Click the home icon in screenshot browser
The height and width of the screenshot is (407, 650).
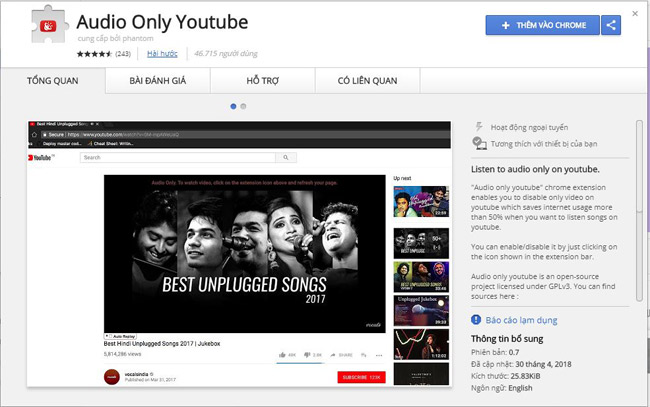[34, 135]
